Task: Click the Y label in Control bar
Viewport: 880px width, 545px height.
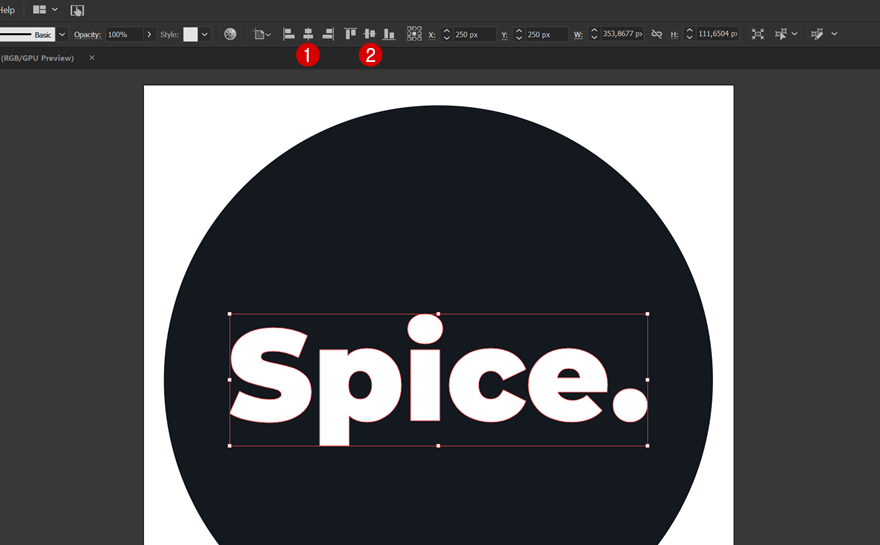Action: click(504, 35)
